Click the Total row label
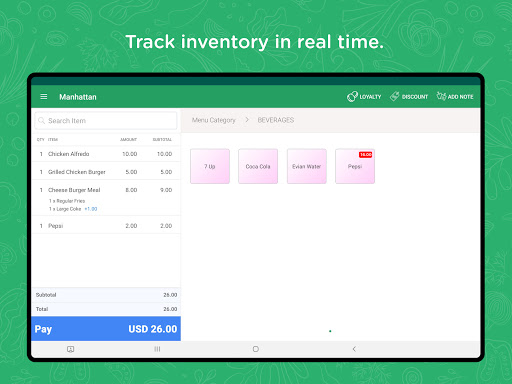 pyautogui.click(x=42, y=309)
